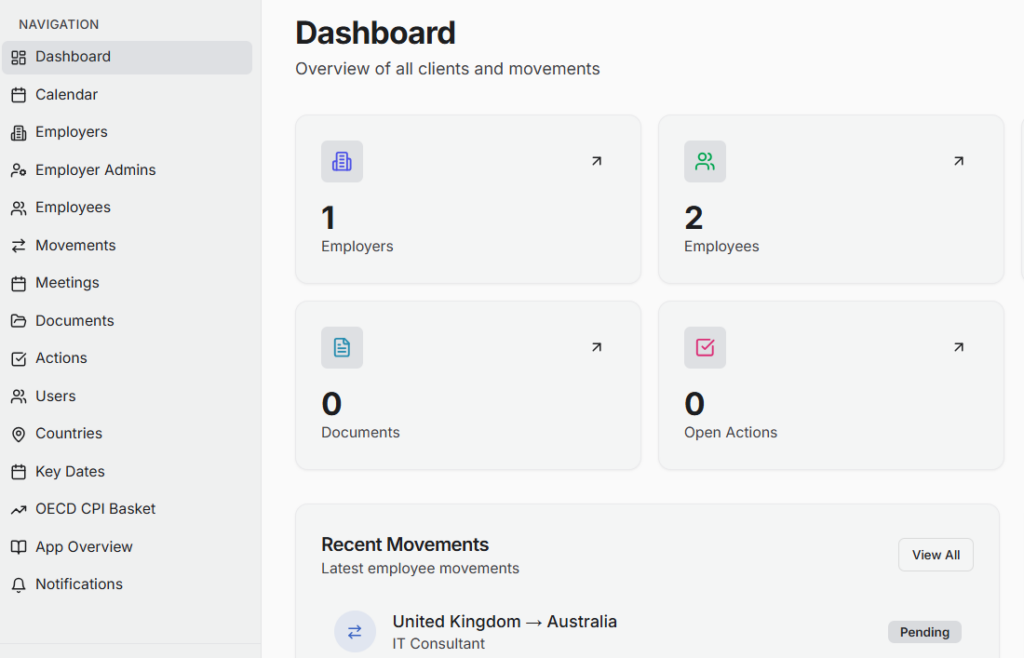This screenshot has width=1024, height=658.
Task: Go to Movements in the sidebar
Action: point(75,246)
